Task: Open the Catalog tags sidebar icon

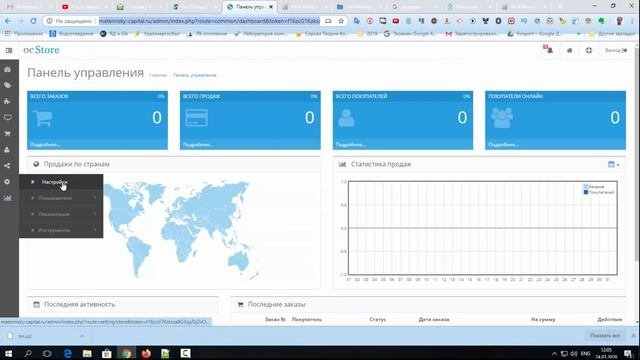Action: tap(7, 85)
